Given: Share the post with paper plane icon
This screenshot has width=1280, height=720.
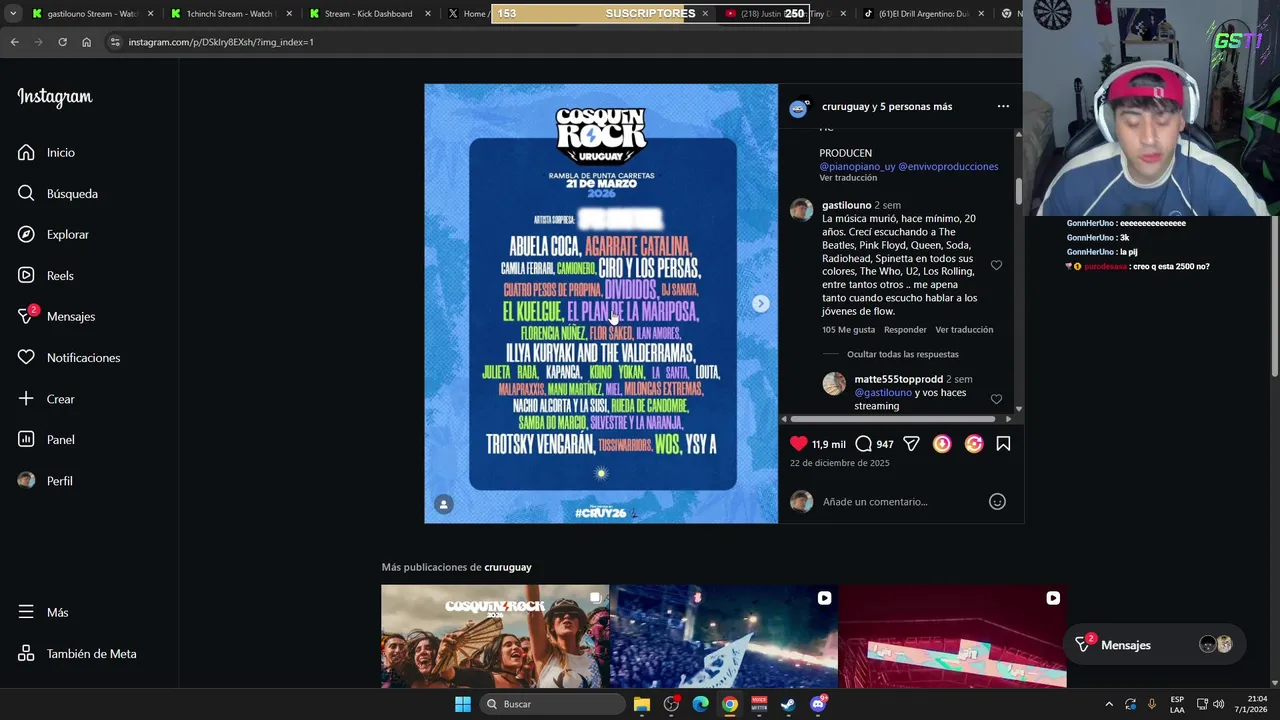Looking at the screenshot, I should 911,444.
